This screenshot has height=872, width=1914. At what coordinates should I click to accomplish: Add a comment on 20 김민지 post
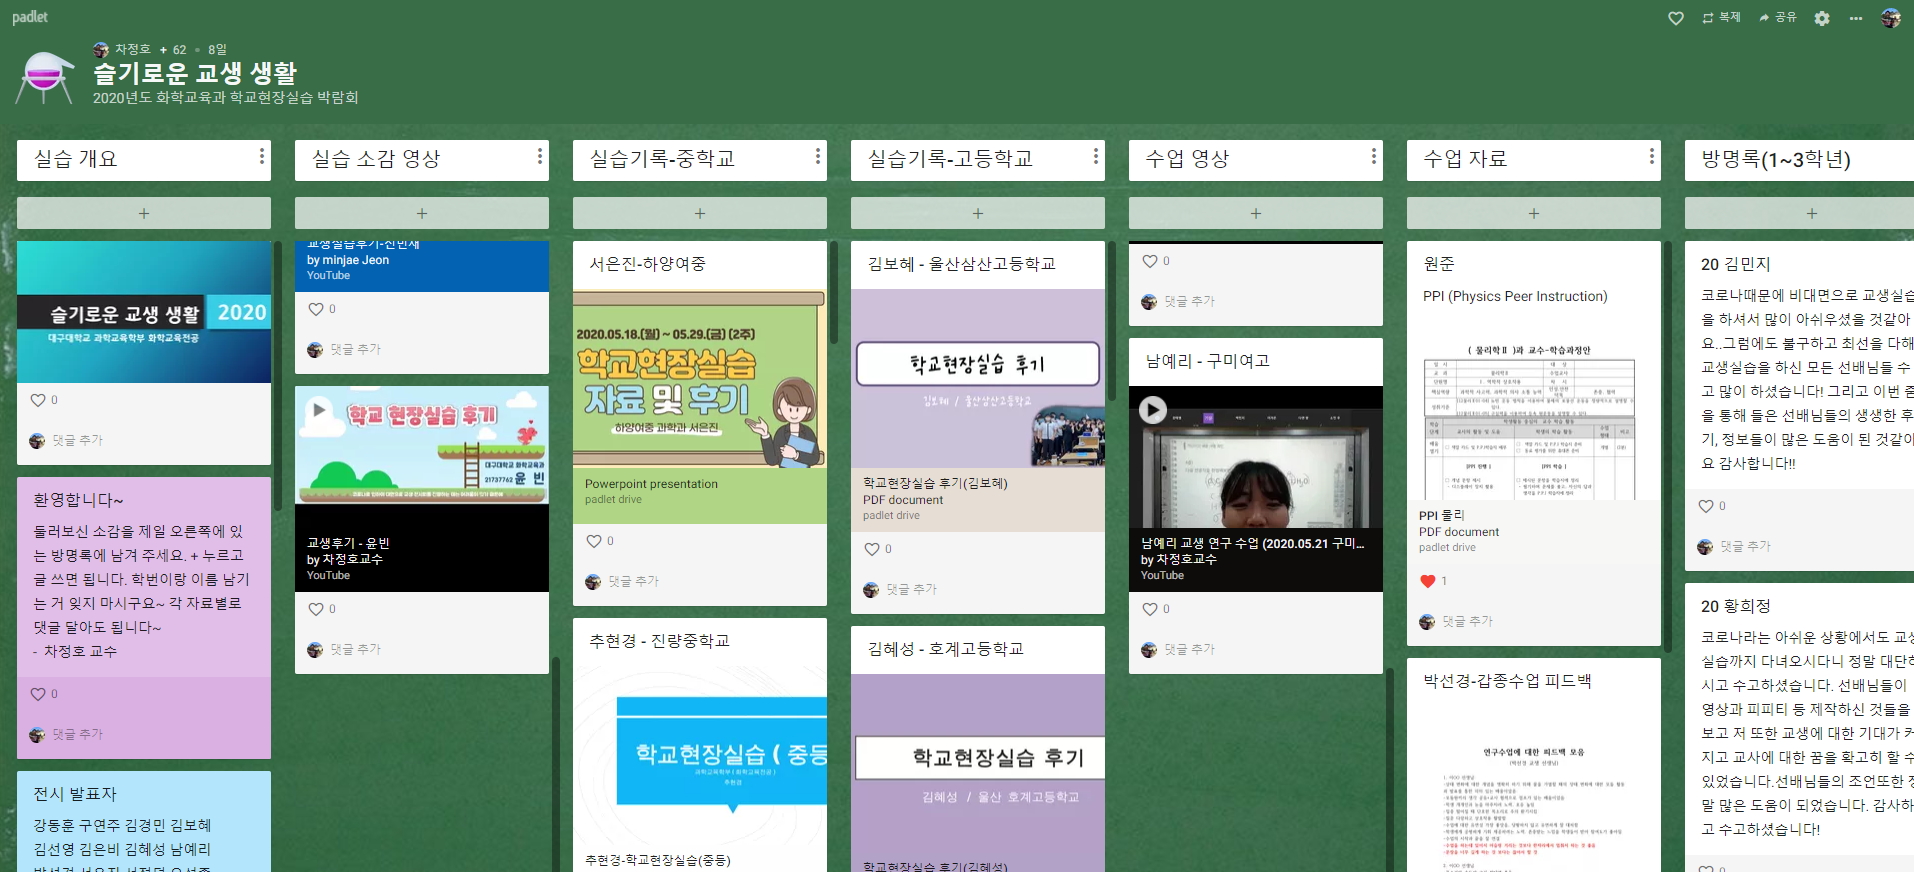click(x=1745, y=547)
